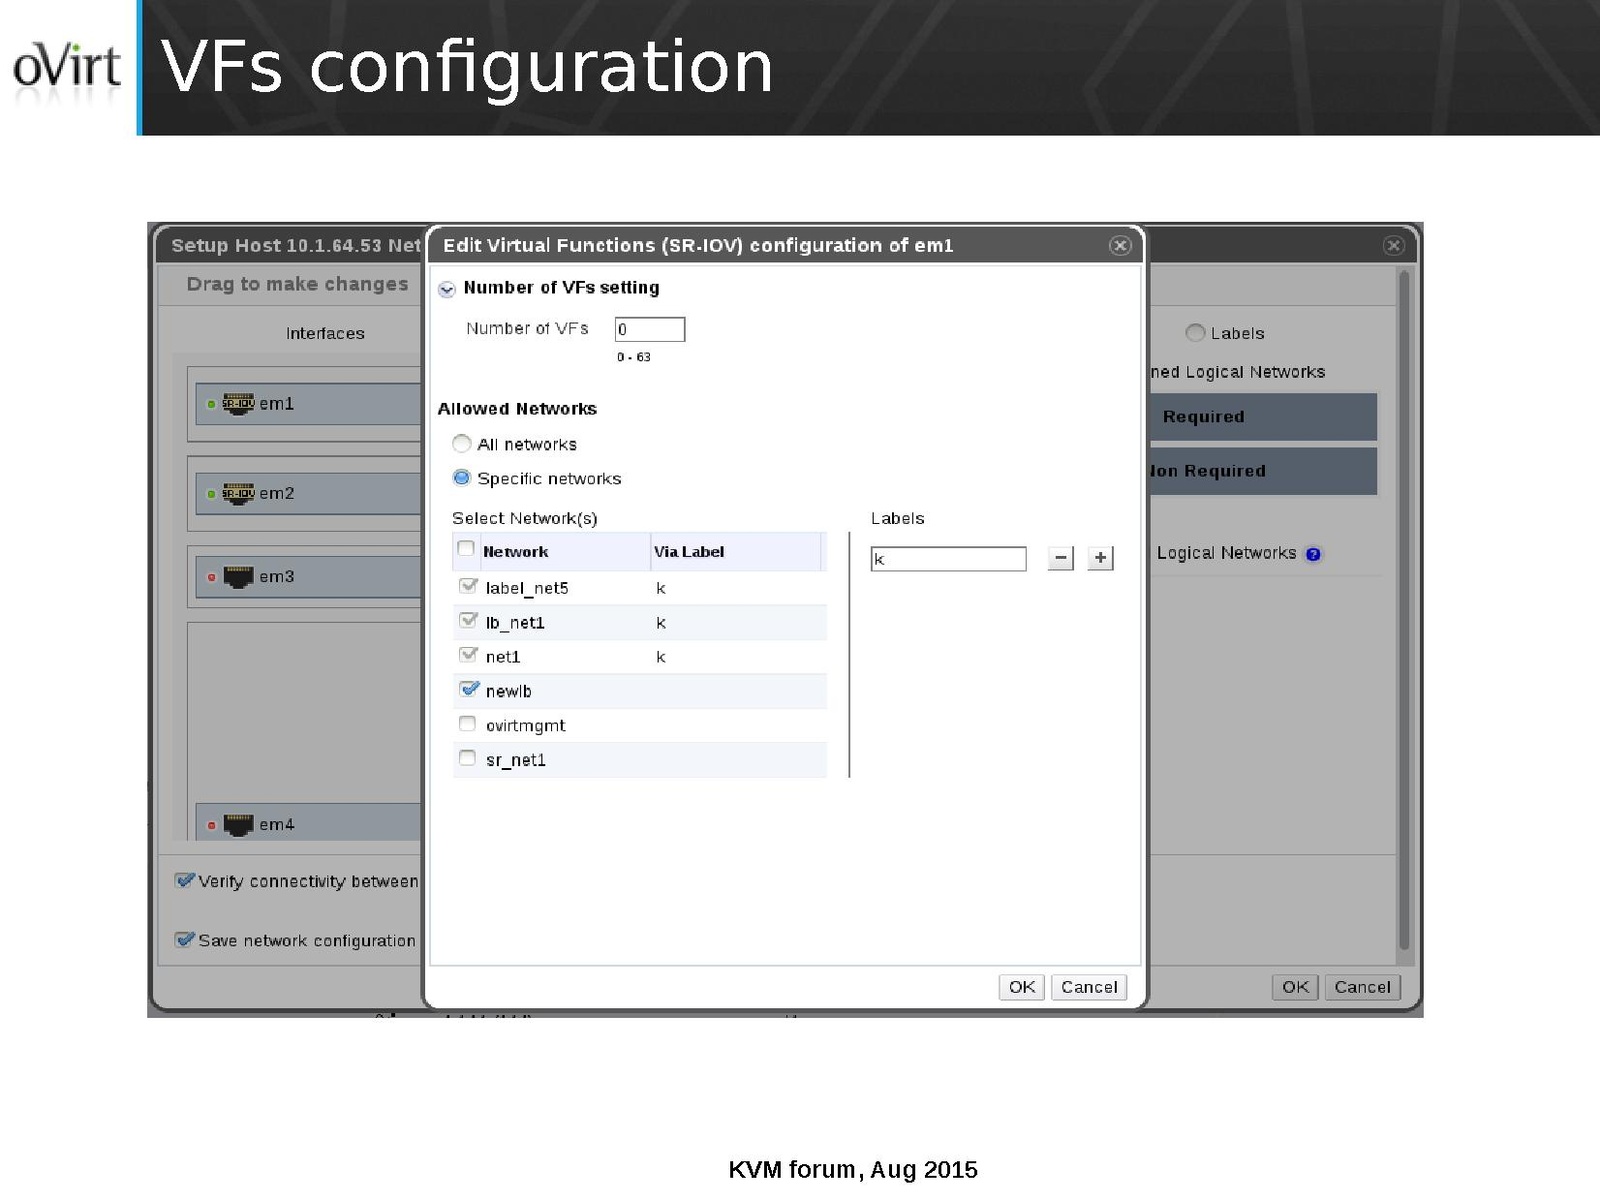Viewport: 1600px width, 1201px height.
Task: Select the All networks radio option
Action: pos(461,443)
